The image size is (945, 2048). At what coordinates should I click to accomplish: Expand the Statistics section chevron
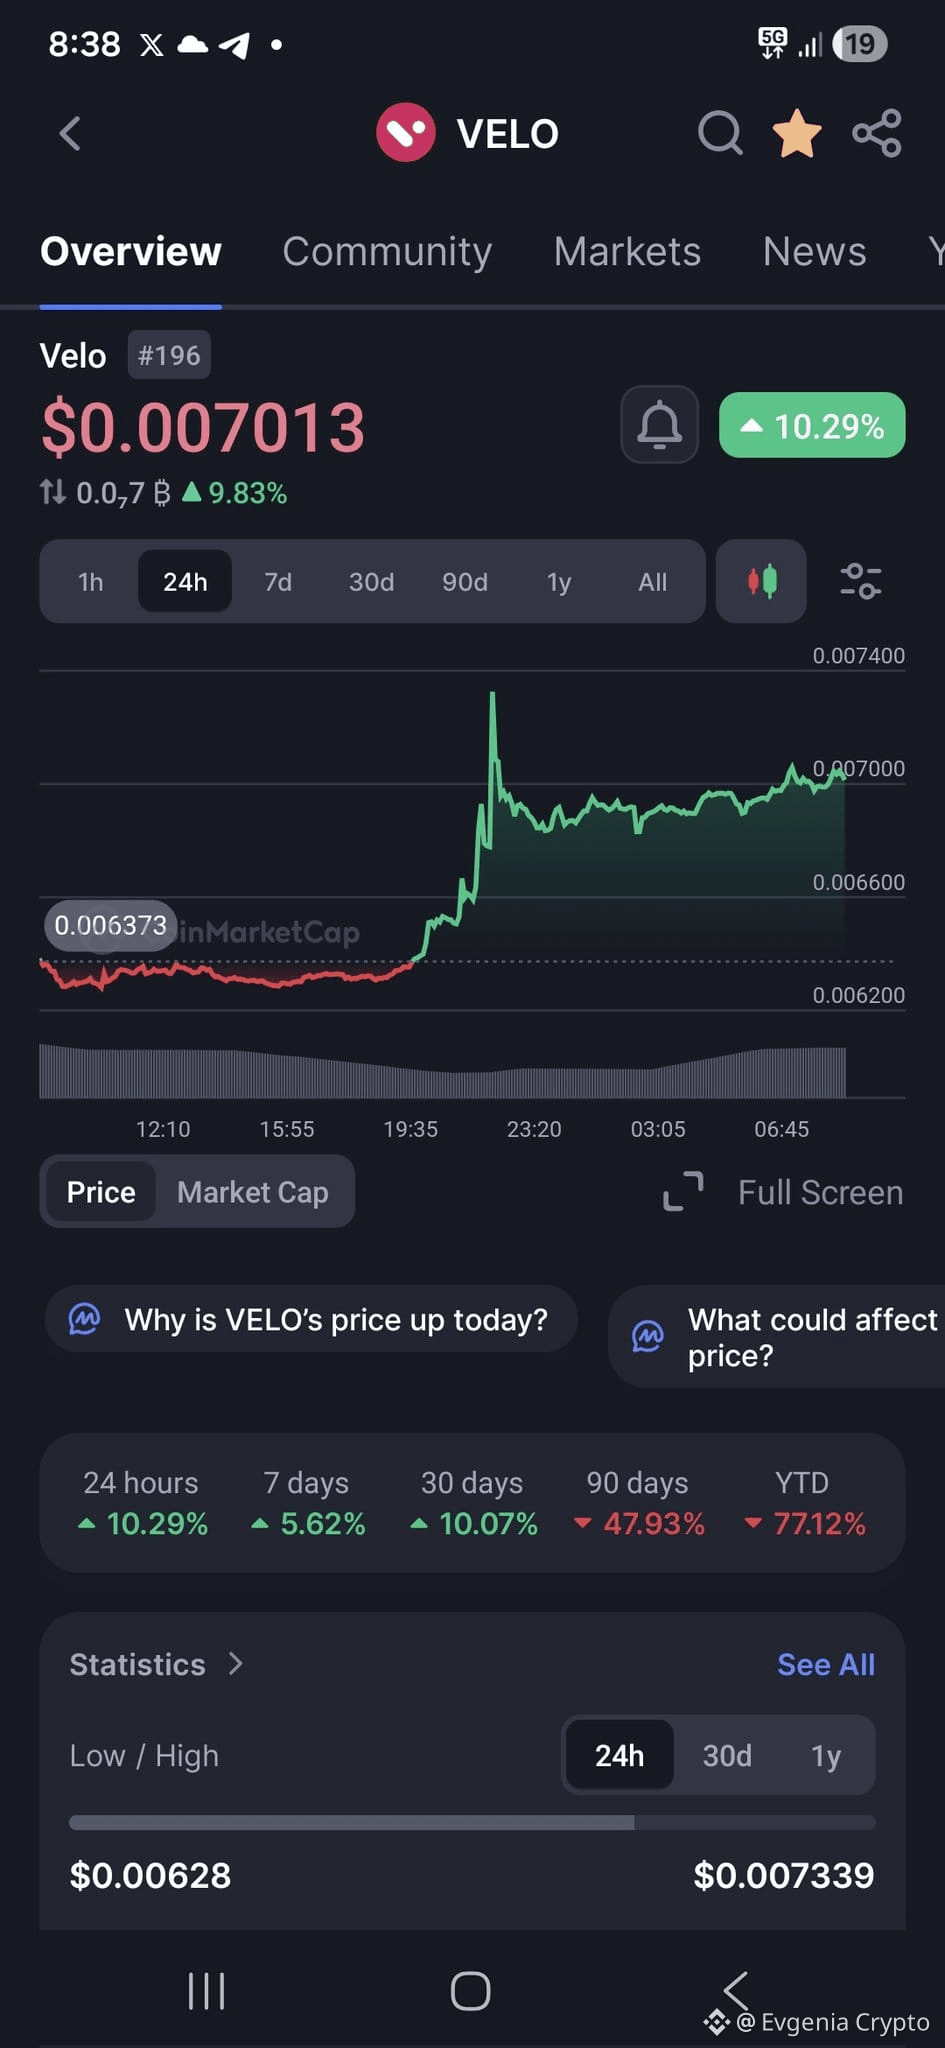(x=236, y=1663)
